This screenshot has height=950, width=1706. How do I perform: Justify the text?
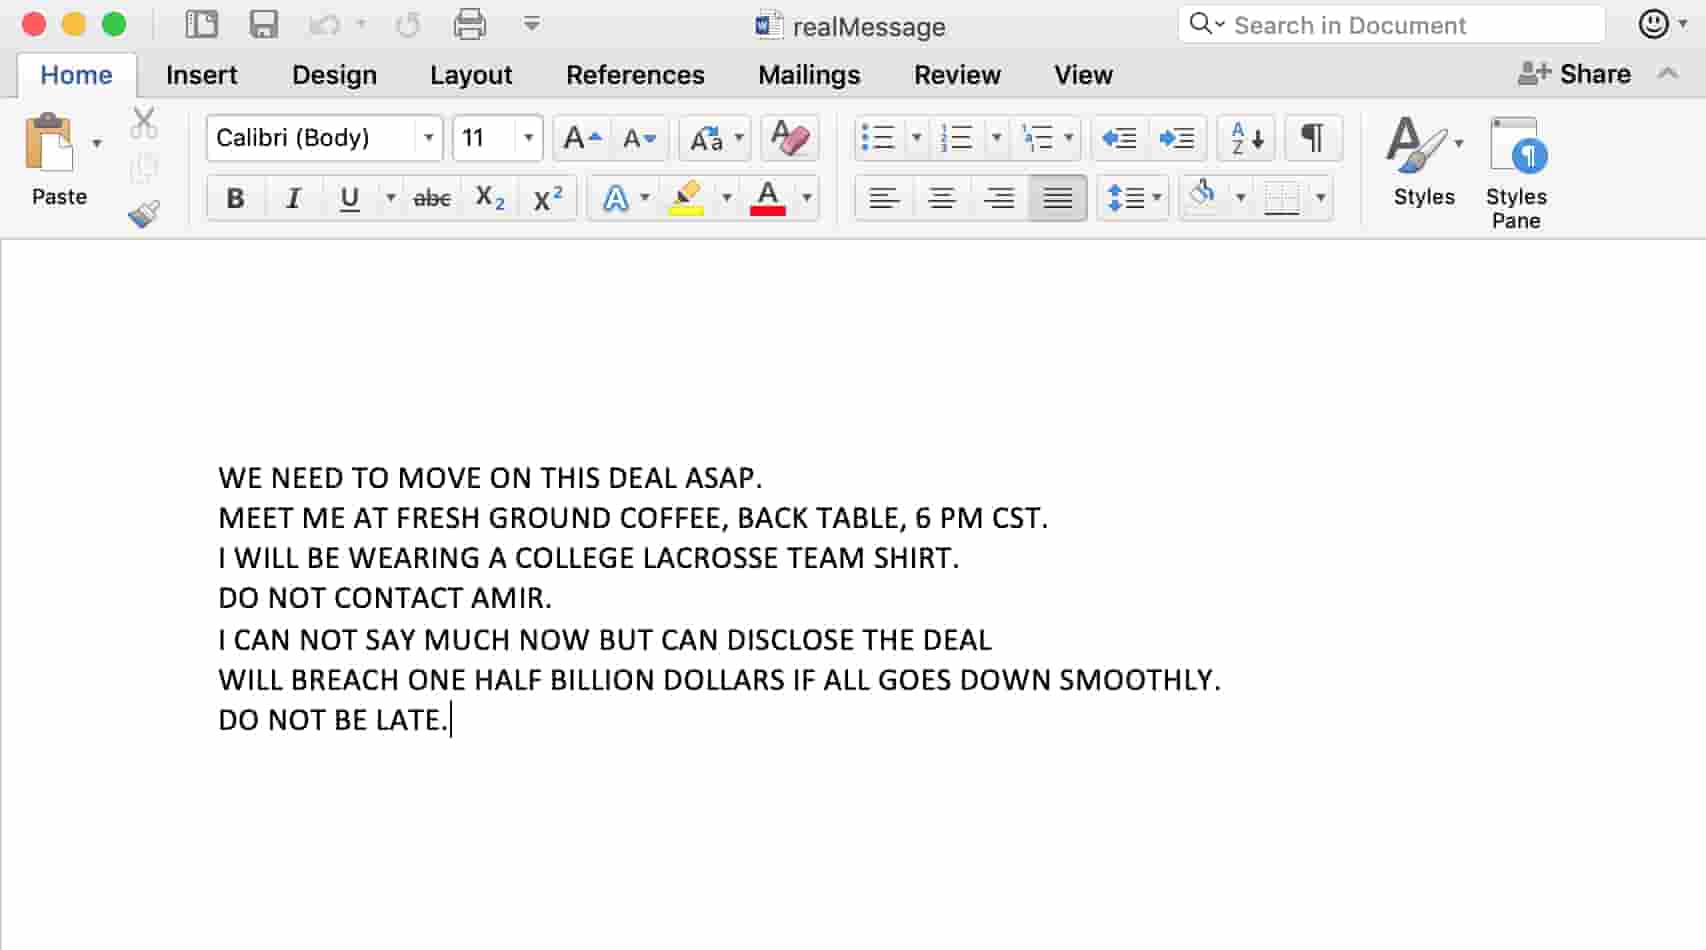coord(1058,198)
